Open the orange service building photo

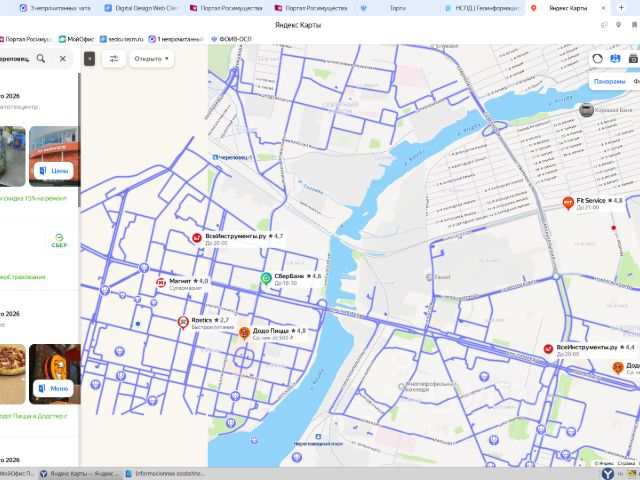pos(54,156)
